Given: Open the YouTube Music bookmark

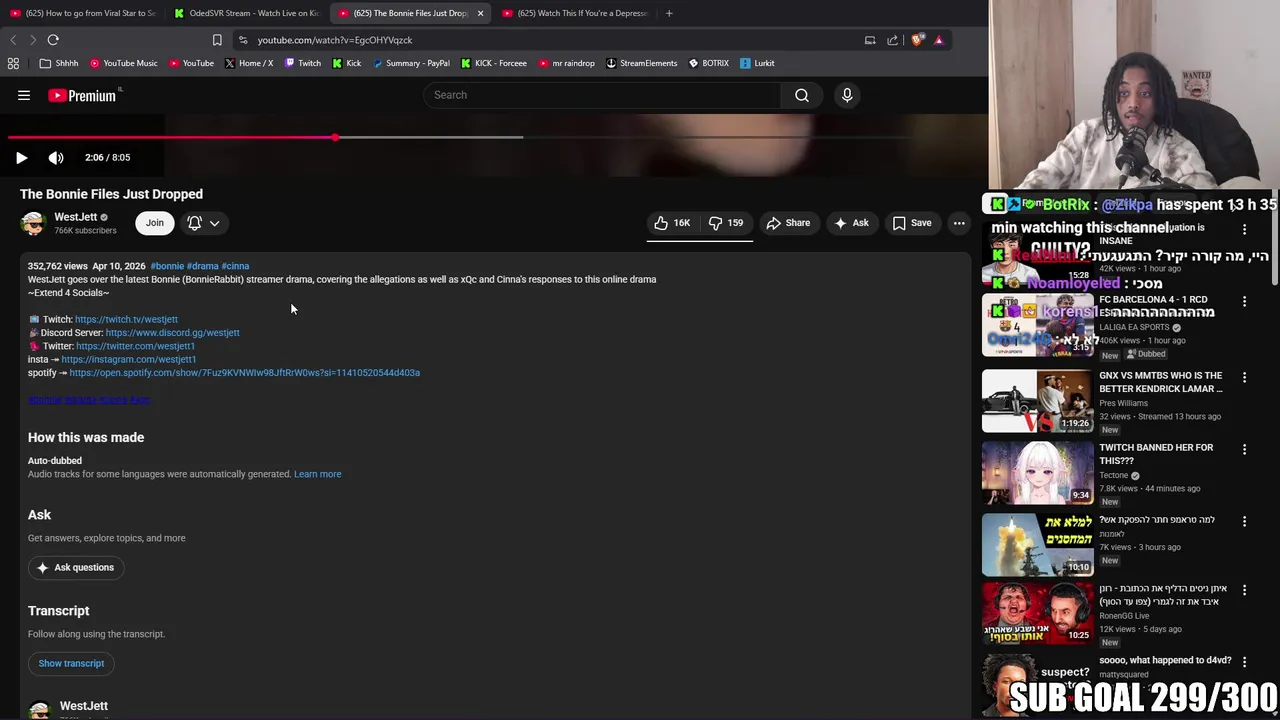Looking at the screenshot, I should (x=123, y=63).
